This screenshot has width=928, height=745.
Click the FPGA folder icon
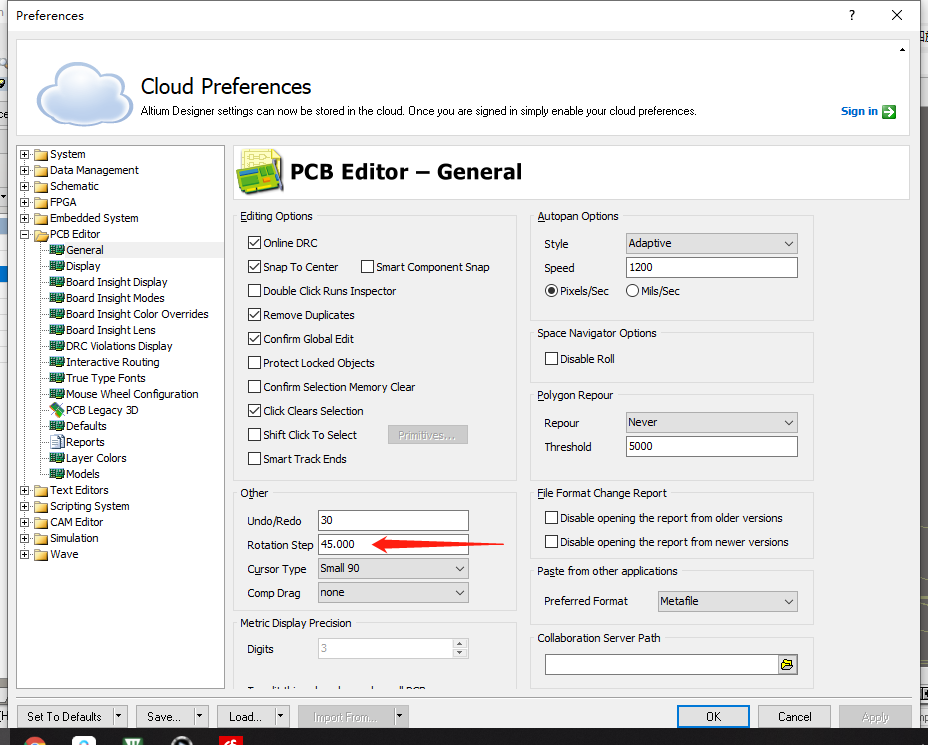pyautogui.click(x=41, y=202)
